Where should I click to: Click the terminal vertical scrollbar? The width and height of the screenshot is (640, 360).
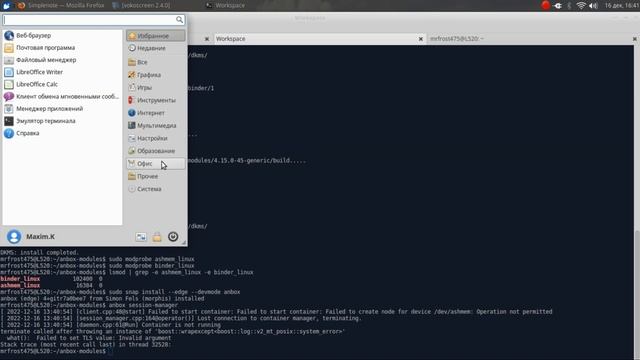(637, 202)
